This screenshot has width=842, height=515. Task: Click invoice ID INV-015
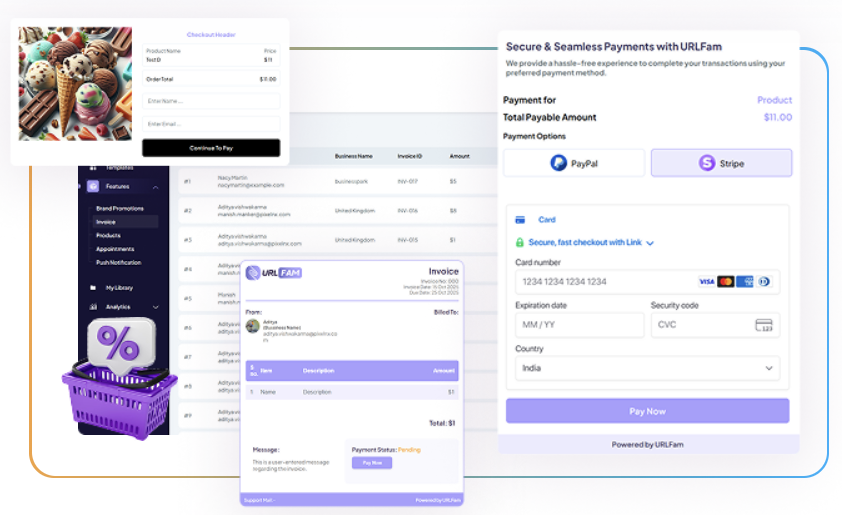click(x=408, y=240)
